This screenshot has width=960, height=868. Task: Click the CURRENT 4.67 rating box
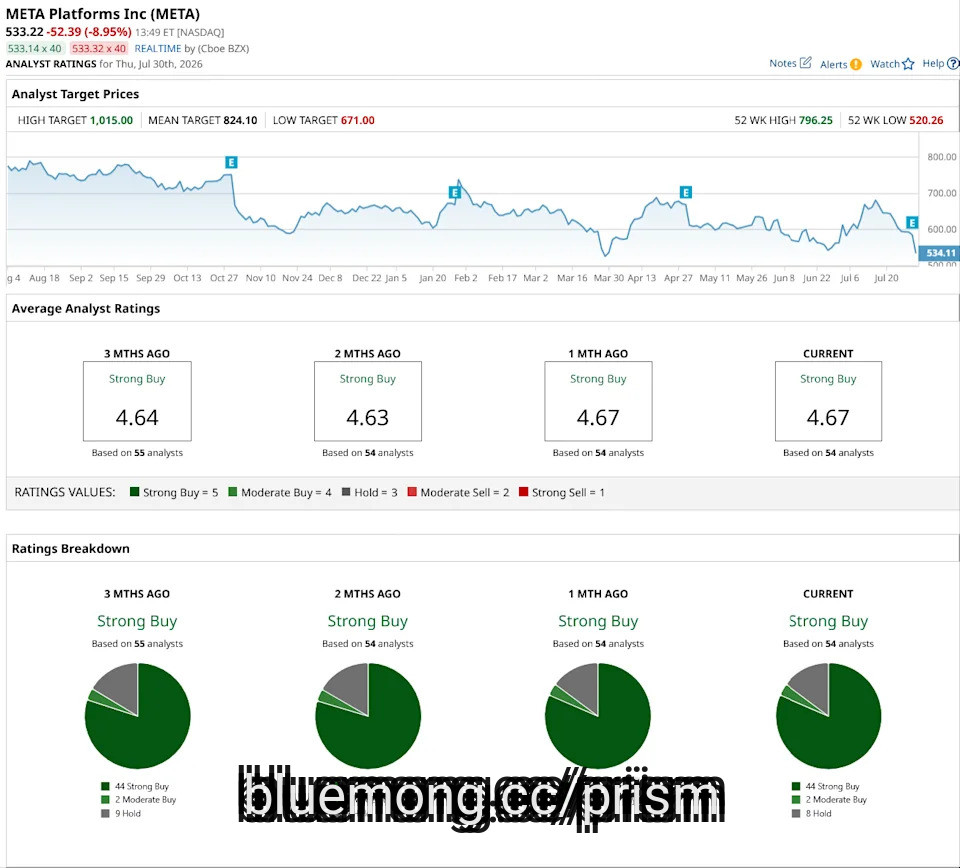pos(828,401)
